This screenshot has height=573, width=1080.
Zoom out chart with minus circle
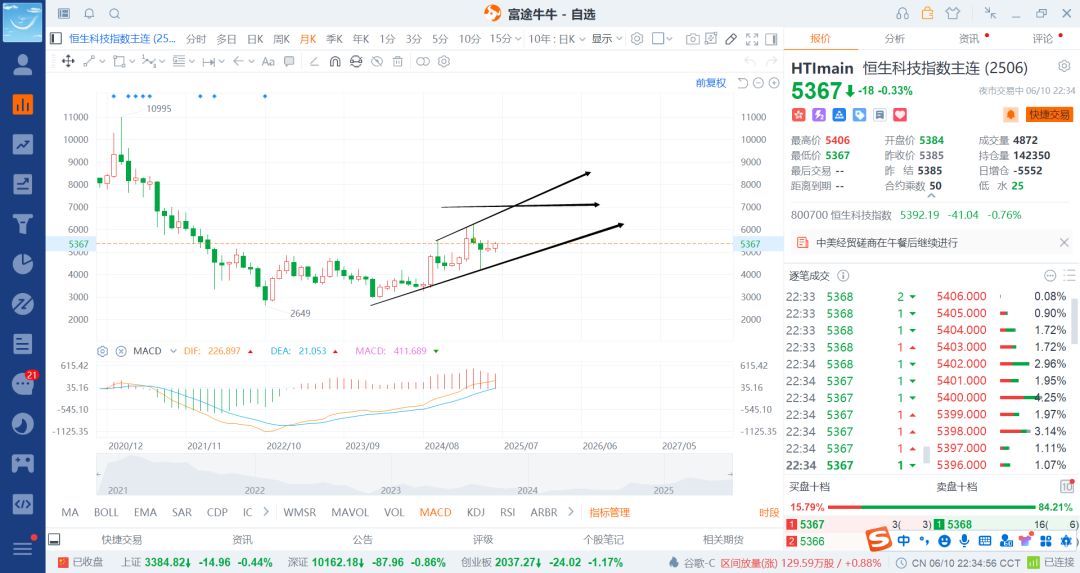[x=758, y=83]
